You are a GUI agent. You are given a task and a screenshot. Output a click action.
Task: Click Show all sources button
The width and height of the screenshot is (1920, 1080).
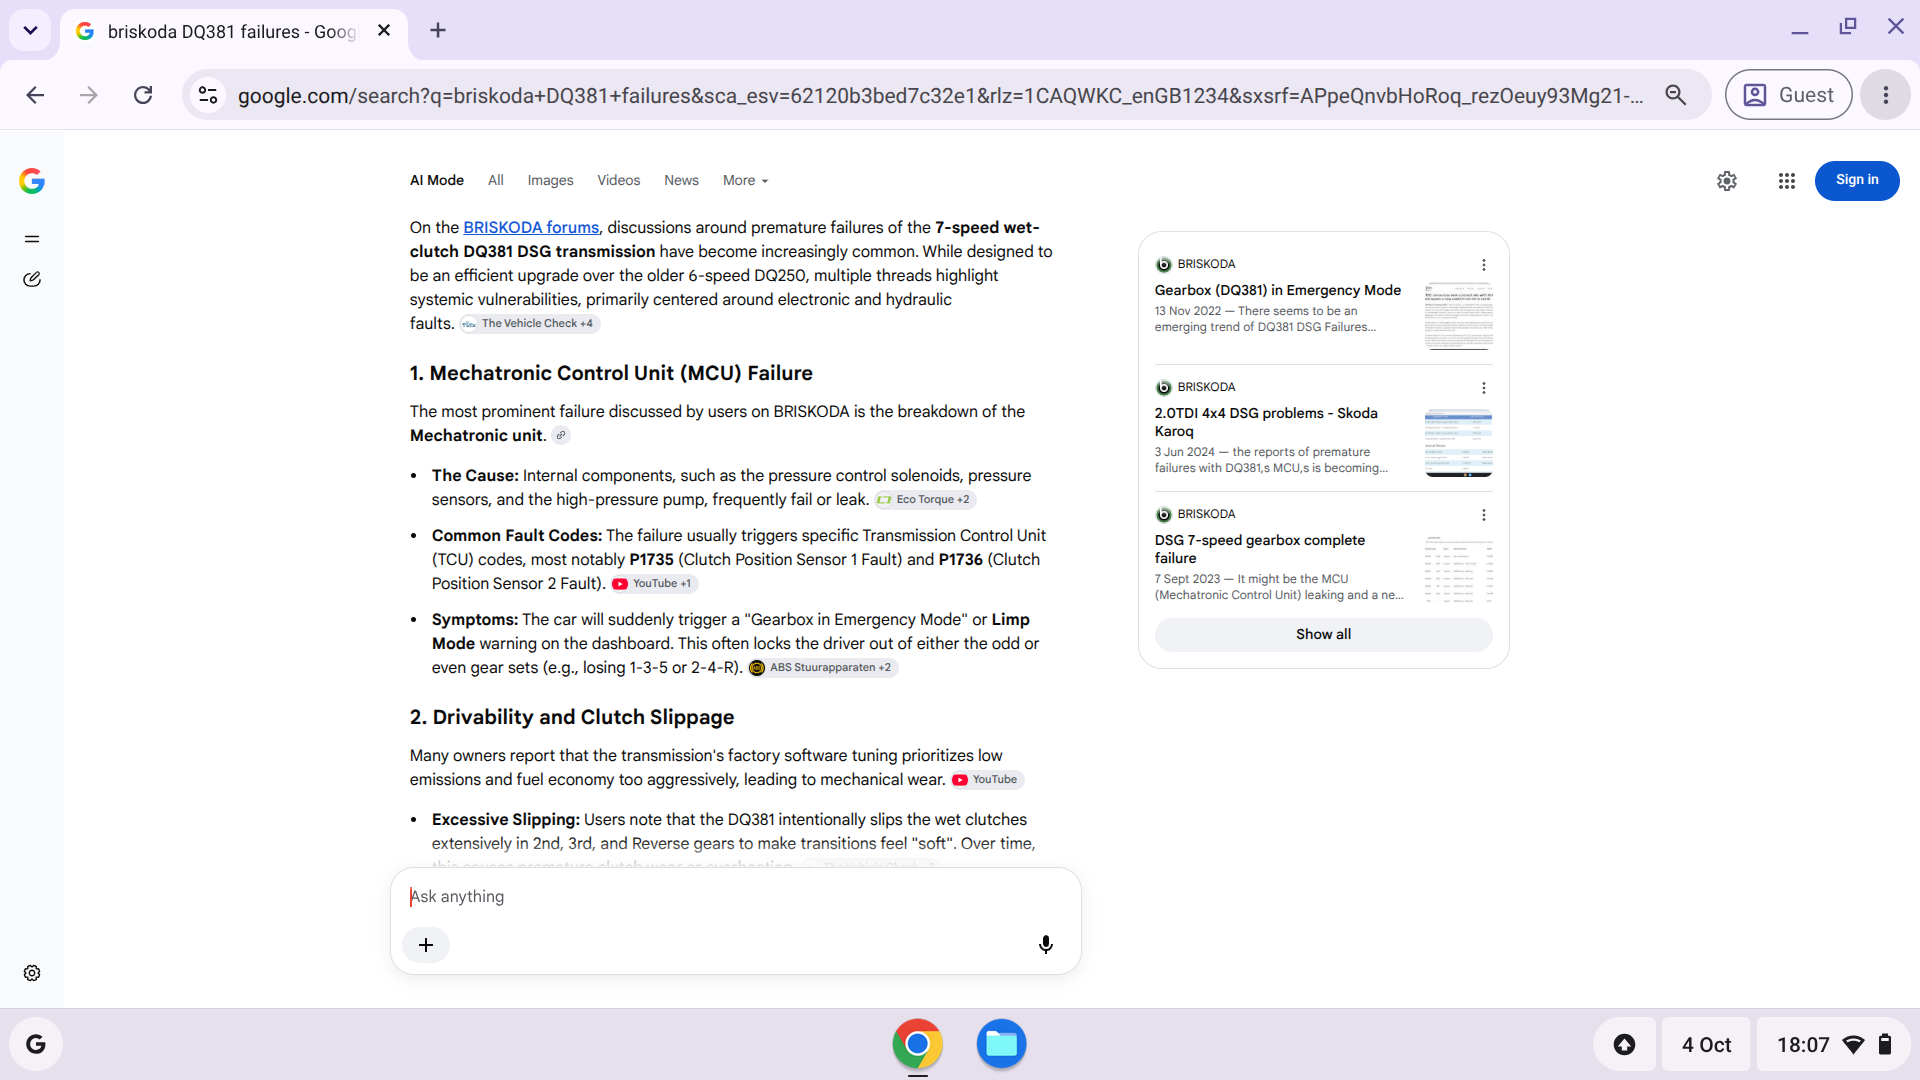(x=1323, y=634)
